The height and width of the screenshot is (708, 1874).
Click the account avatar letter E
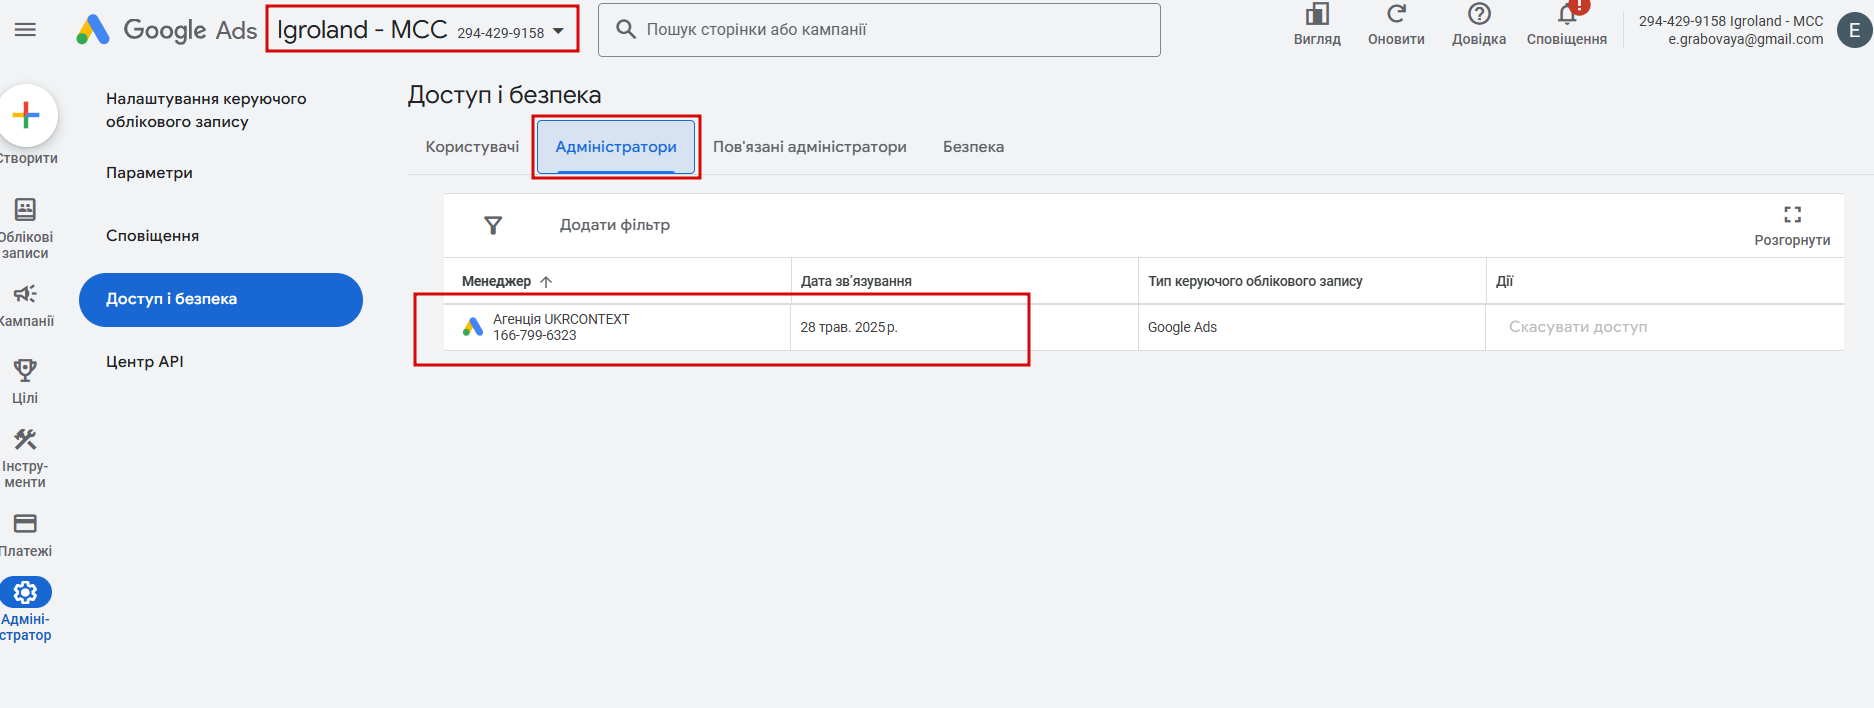[1855, 30]
